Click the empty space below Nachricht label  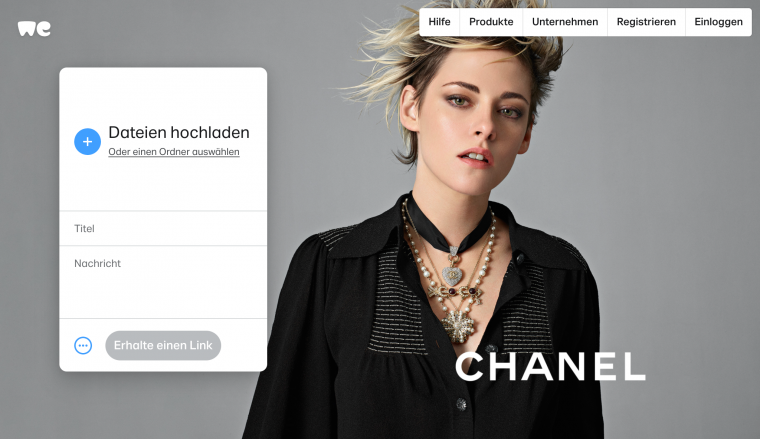(163, 293)
